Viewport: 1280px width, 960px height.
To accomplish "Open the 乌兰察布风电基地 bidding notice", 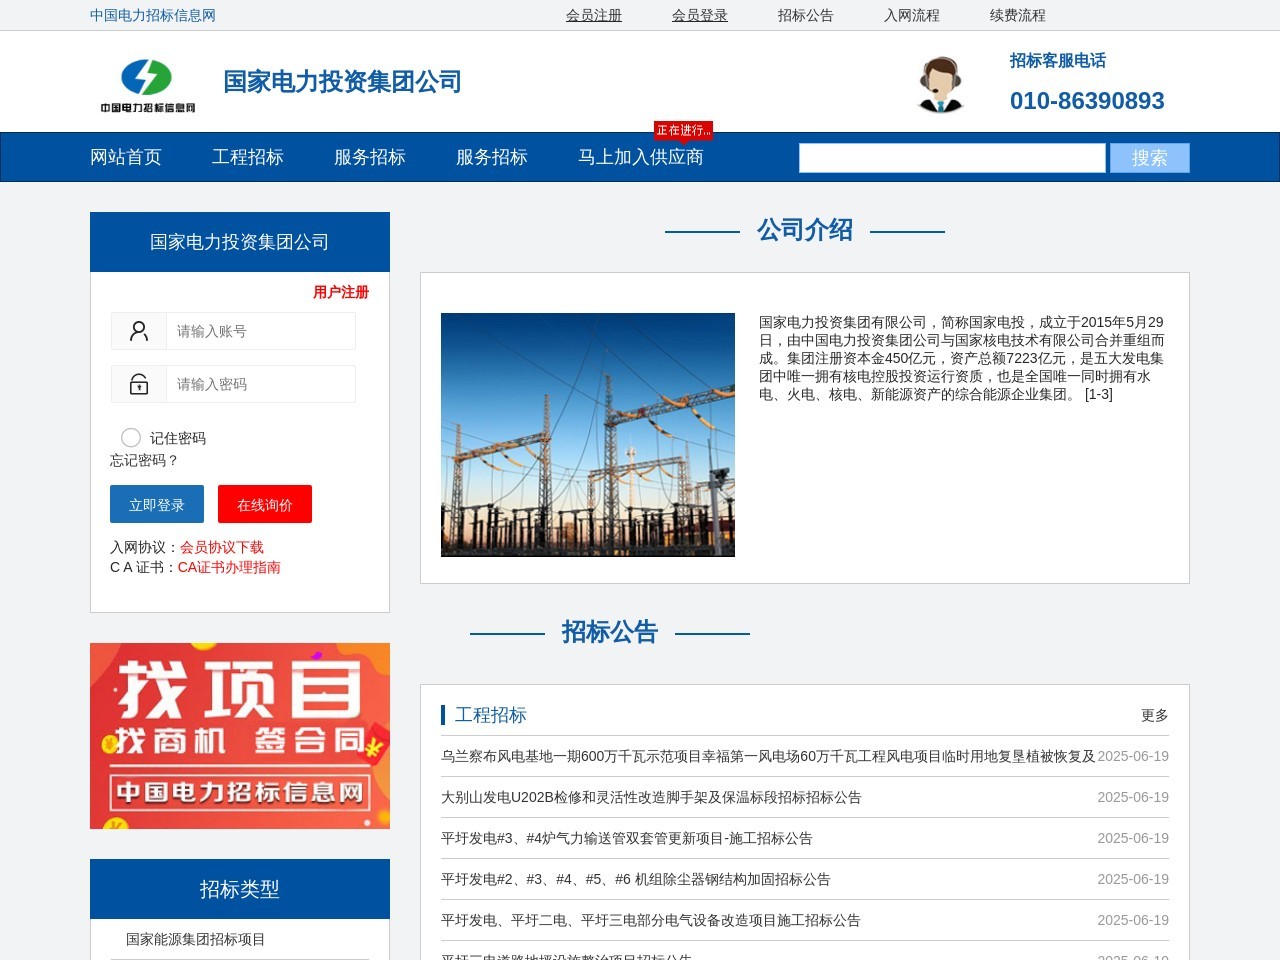I will coord(768,756).
